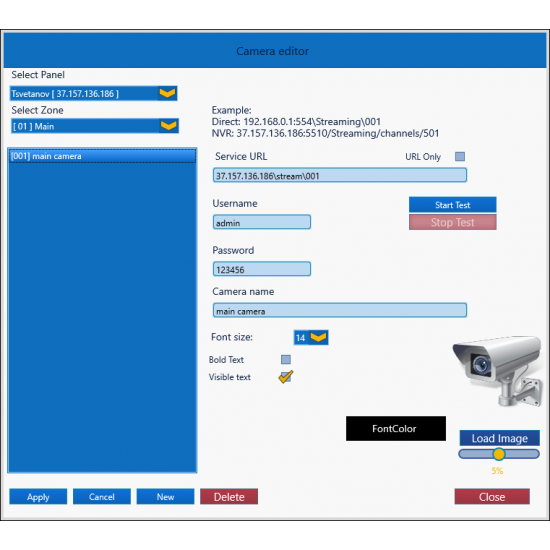Click the Cancel button
This screenshot has width=550, height=550.
click(x=102, y=497)
